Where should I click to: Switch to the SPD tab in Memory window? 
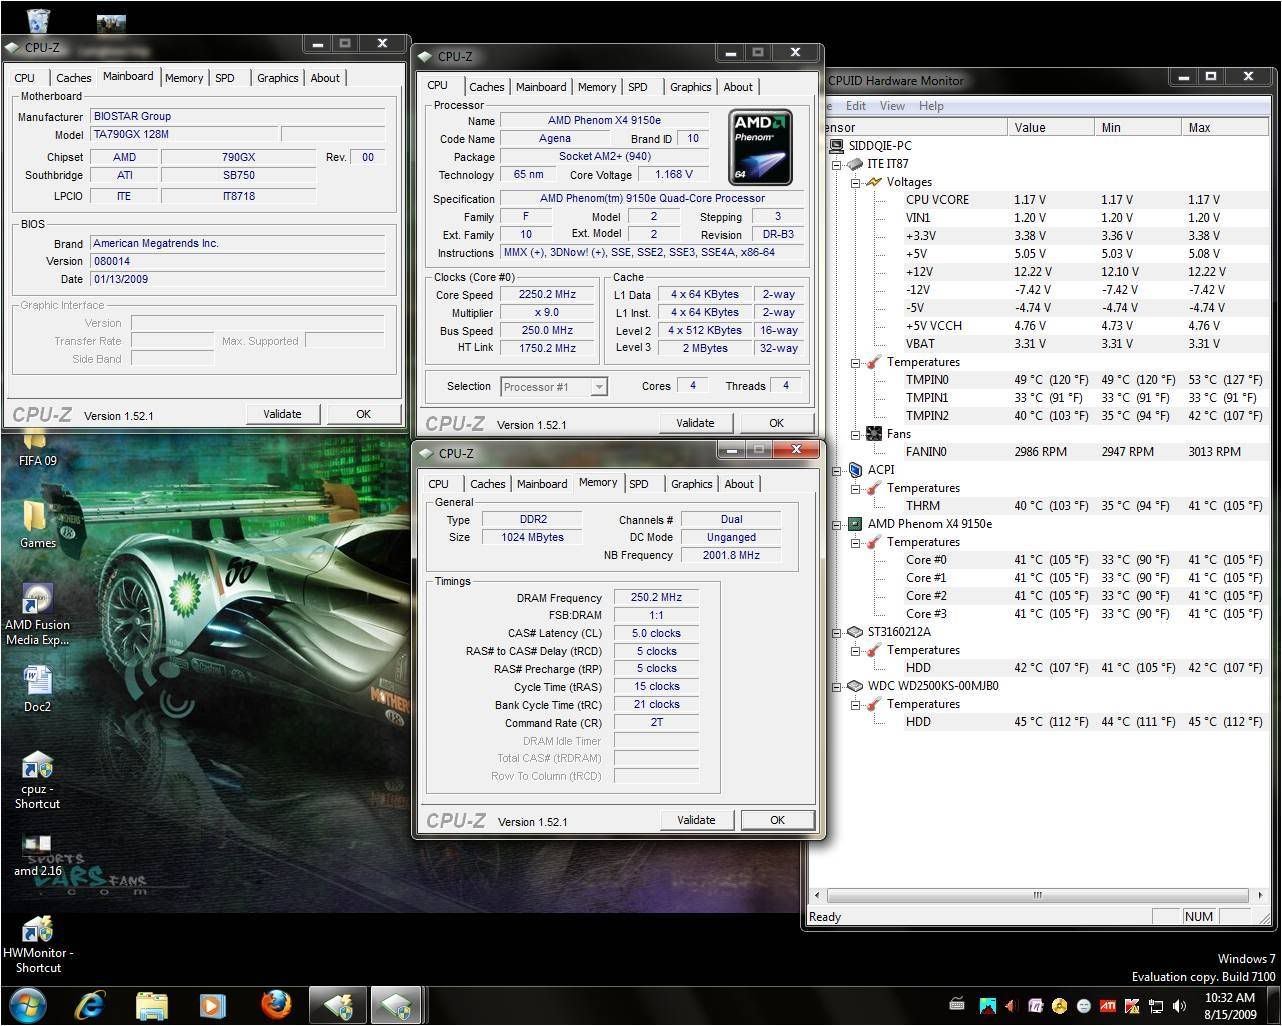click(x=638, y=484)
